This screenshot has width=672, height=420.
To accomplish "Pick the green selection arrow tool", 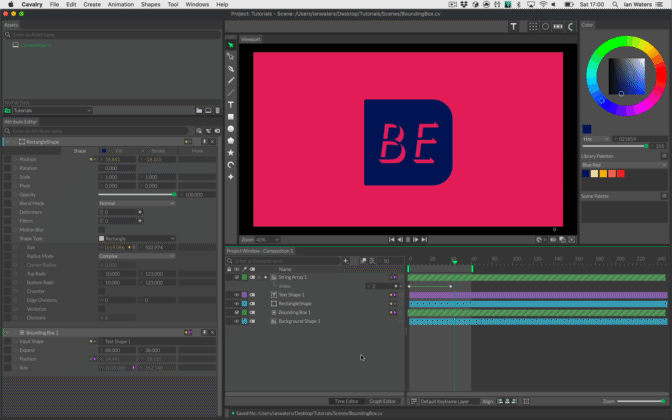I will click(231, 45).
